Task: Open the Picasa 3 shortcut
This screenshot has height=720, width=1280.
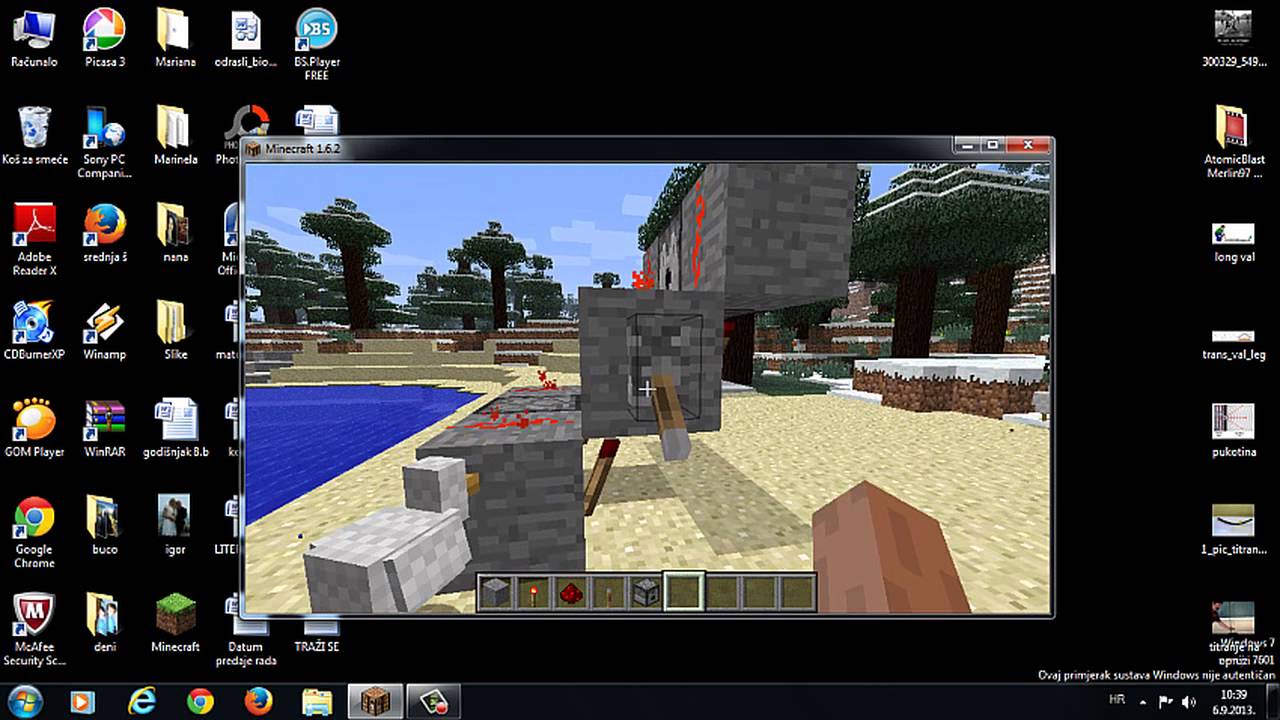Action: point(104,38)
